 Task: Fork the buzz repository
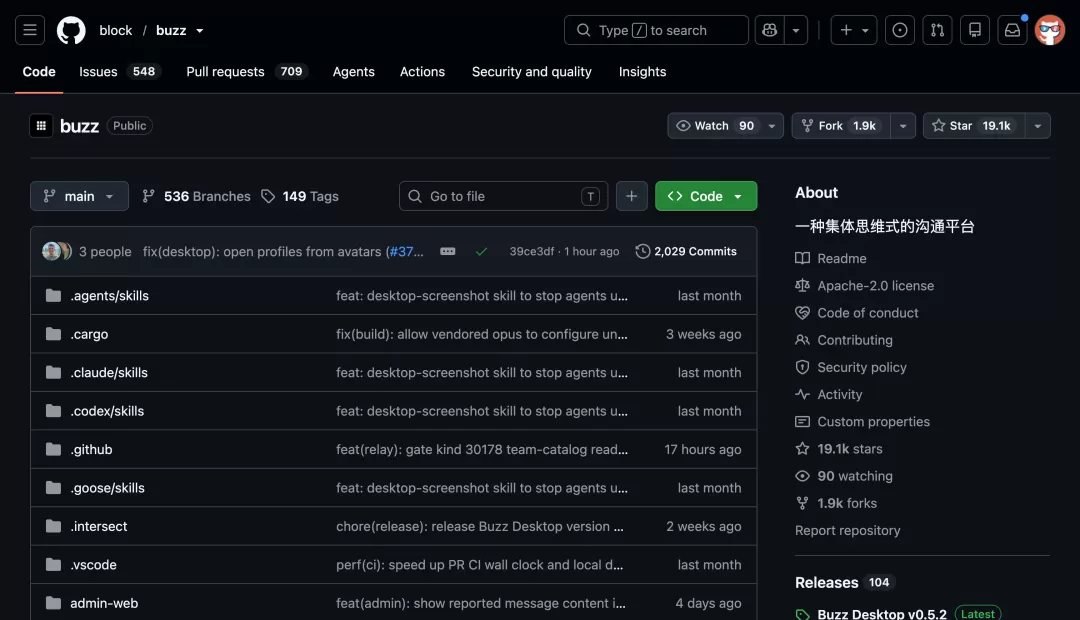pyautogui.click(x=840, y=125)
